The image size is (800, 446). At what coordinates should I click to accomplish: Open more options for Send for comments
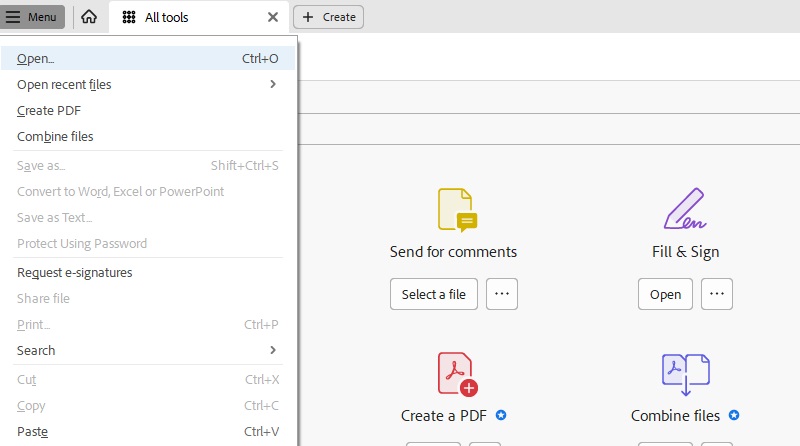point(502,294)
